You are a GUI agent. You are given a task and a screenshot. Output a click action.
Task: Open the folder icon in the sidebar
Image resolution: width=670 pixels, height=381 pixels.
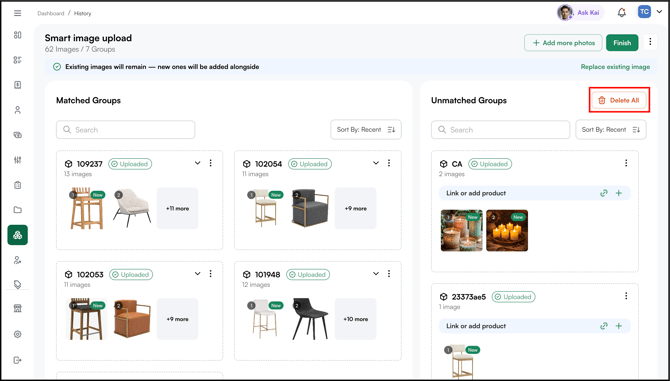[18, 210]
